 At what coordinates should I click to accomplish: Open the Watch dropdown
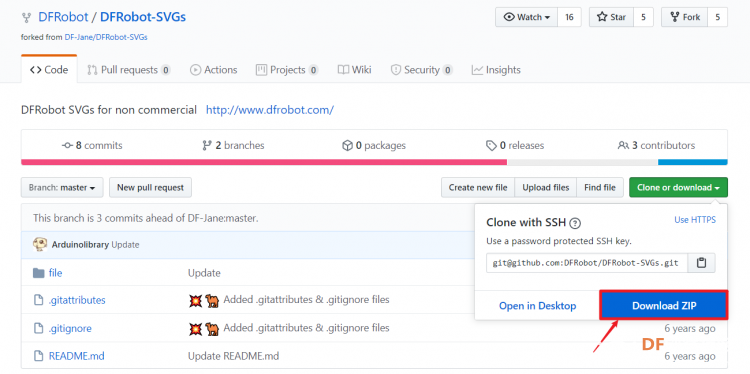[527, 17]
